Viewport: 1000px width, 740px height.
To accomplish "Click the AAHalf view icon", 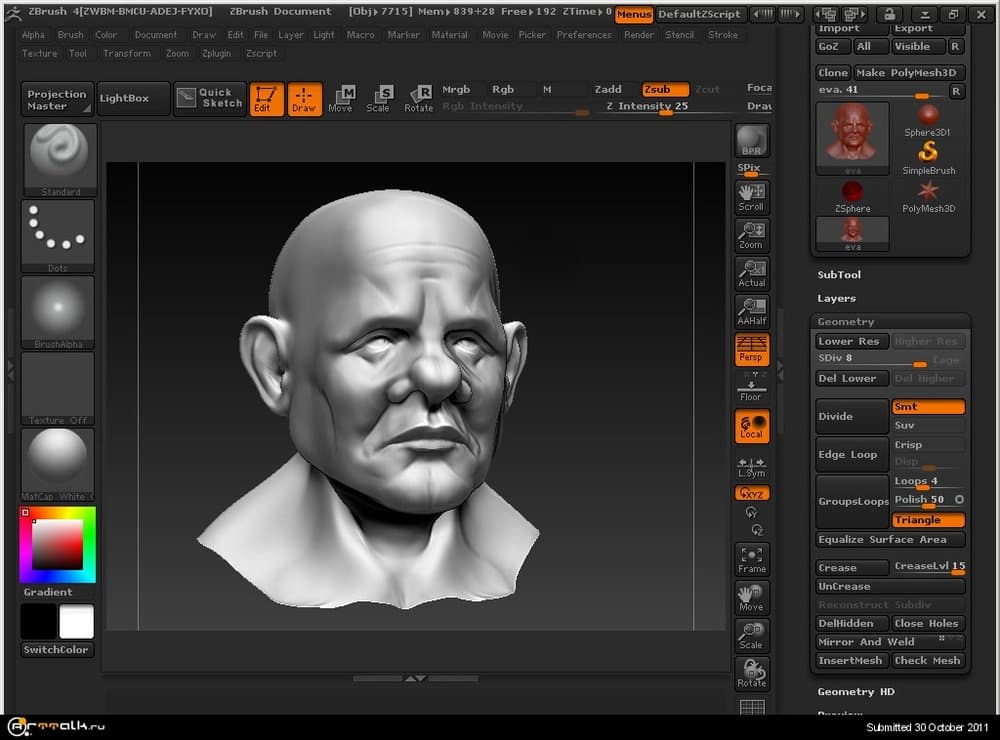I will pyautogui.click(x=751, y=311).
